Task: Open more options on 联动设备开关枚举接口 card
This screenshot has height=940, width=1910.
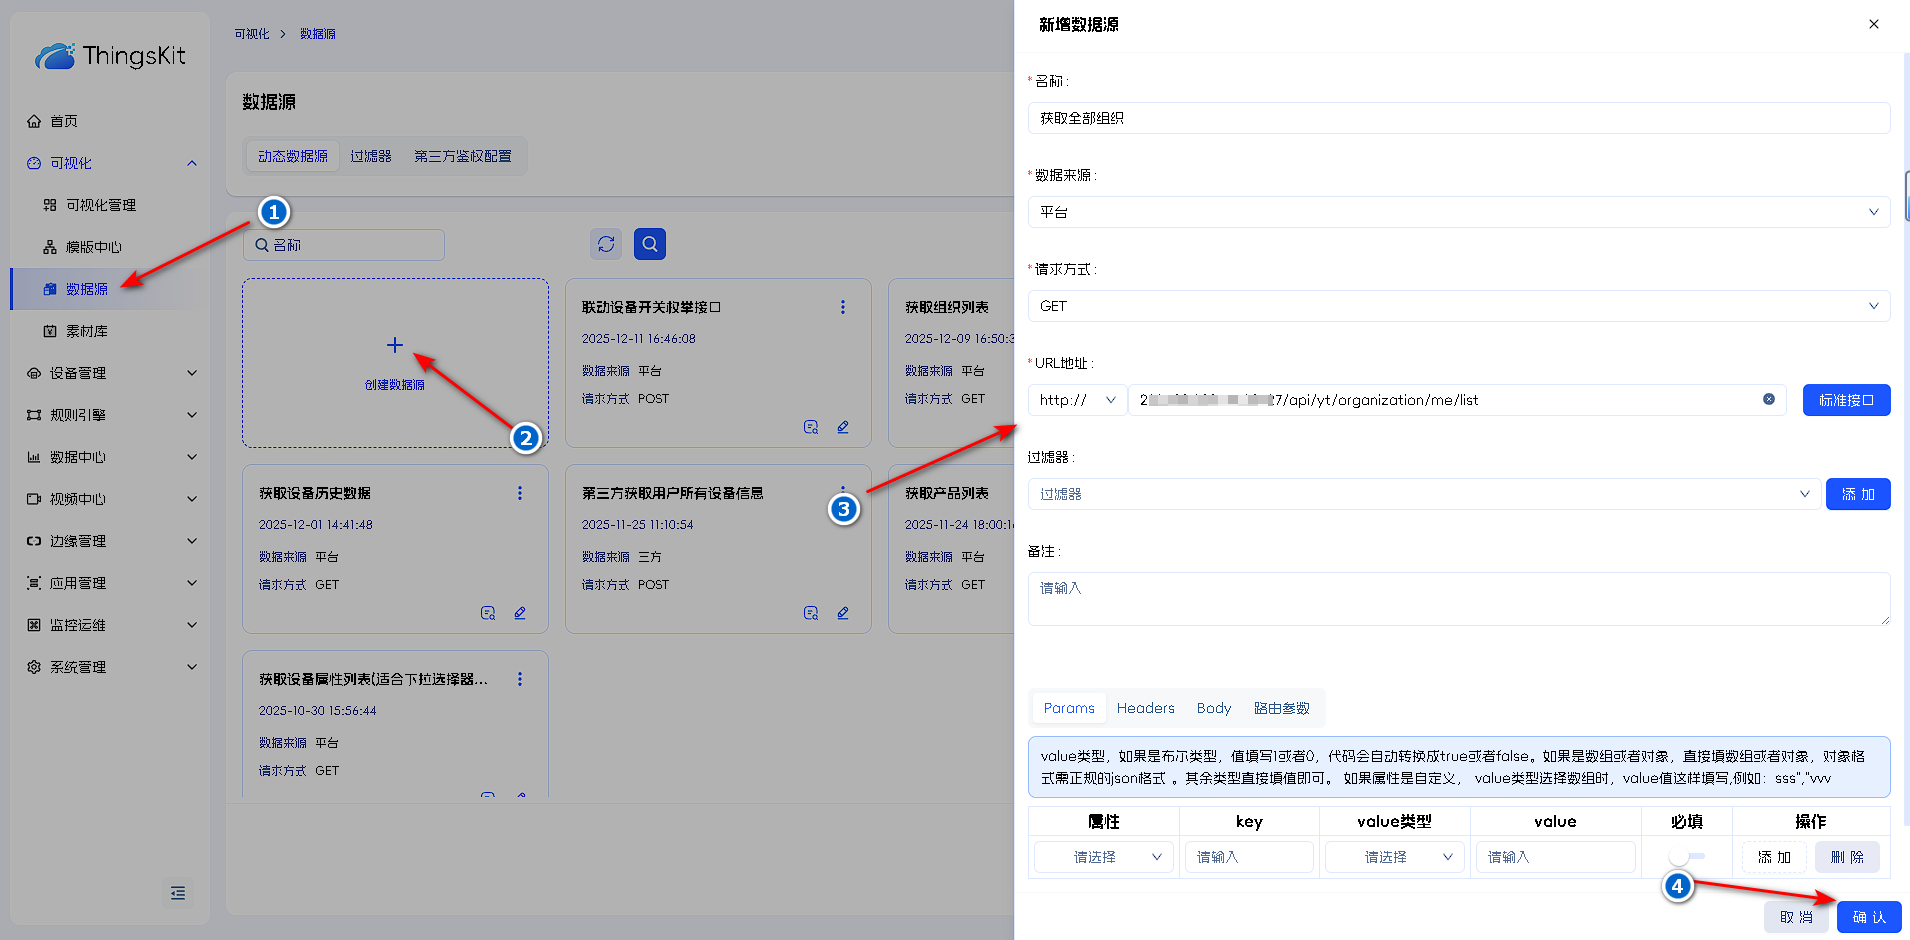Action: pos(843,307)
